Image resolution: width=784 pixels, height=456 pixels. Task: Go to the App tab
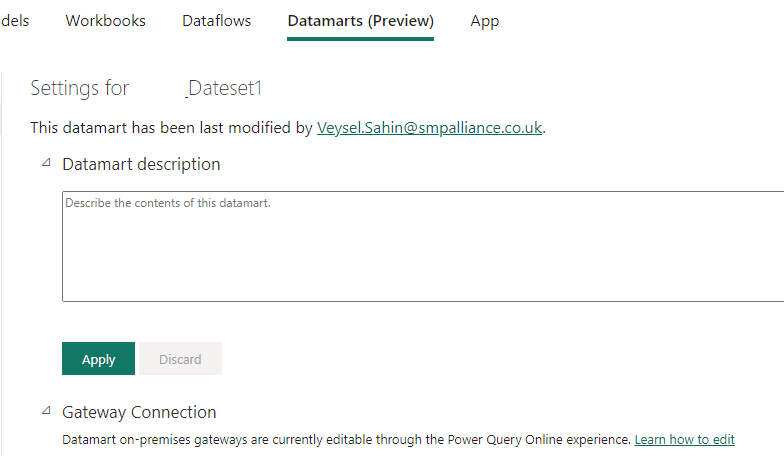pyautogui.click(x=484, y=20)
